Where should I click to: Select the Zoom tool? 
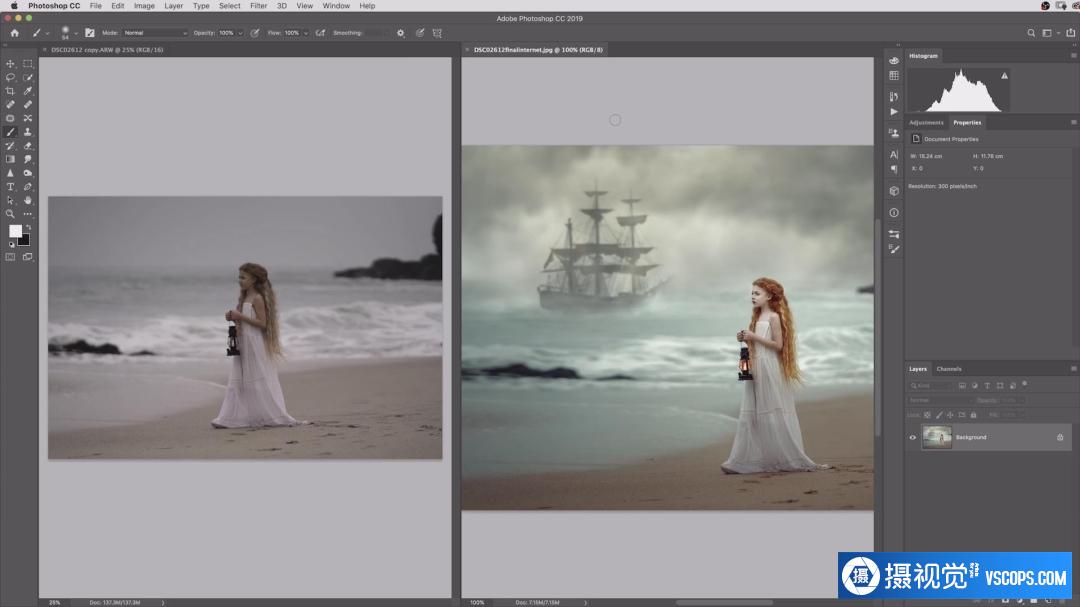click(10, 214)
